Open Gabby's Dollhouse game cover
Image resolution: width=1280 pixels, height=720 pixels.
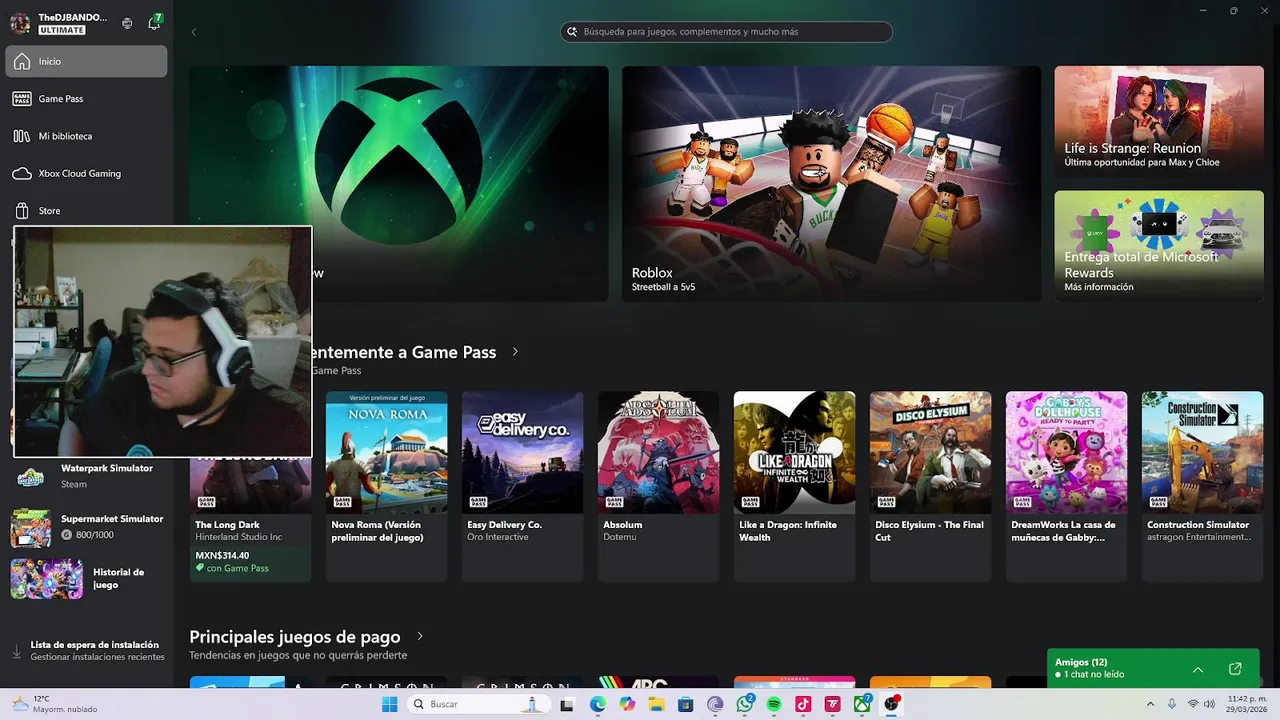1066,452
